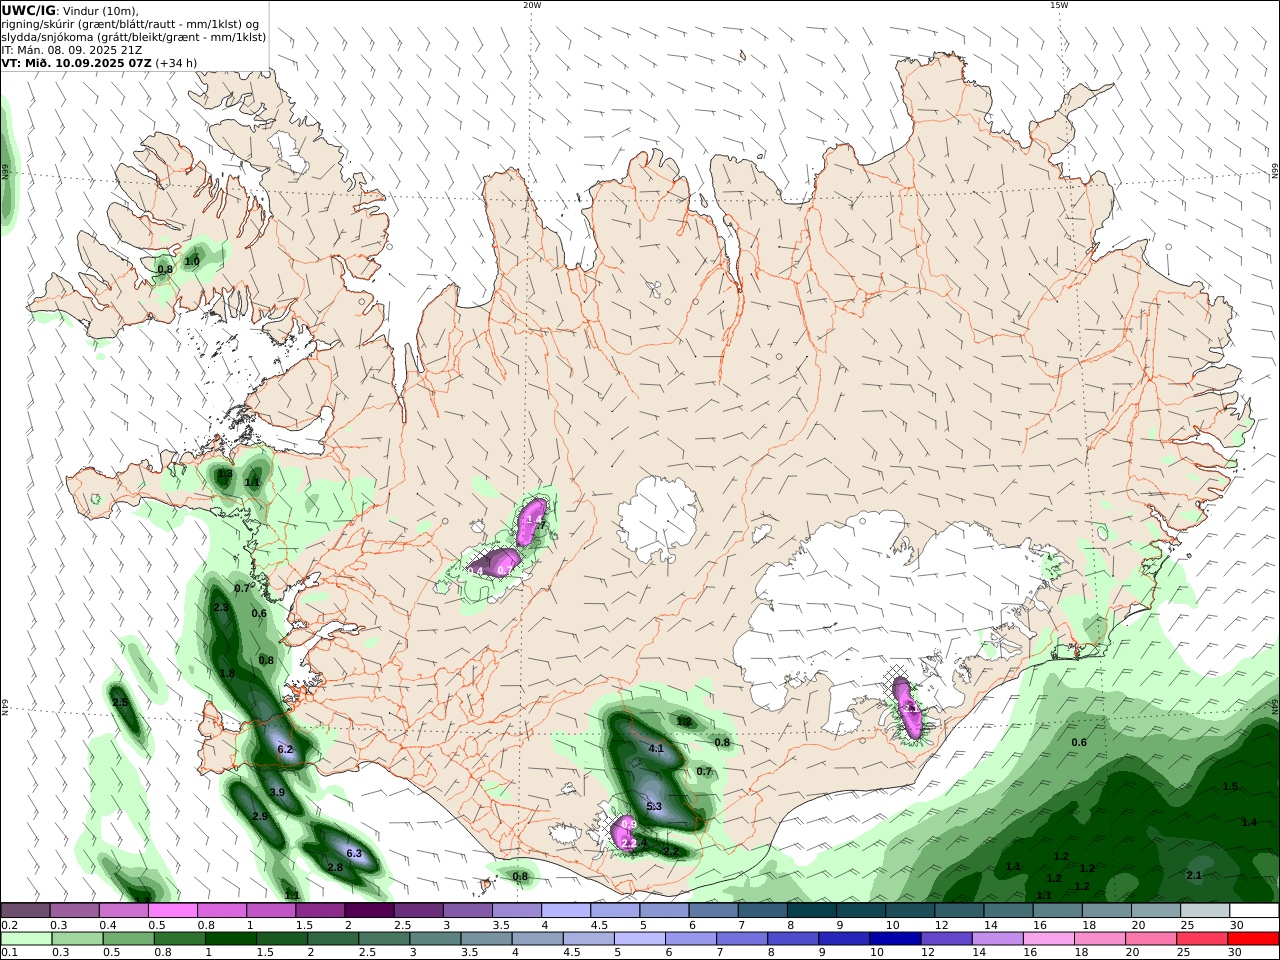Click the red swatch labeled 30 in rain legend
The height and width of the screenshot is (960, 1280).
coord(1253,939)
